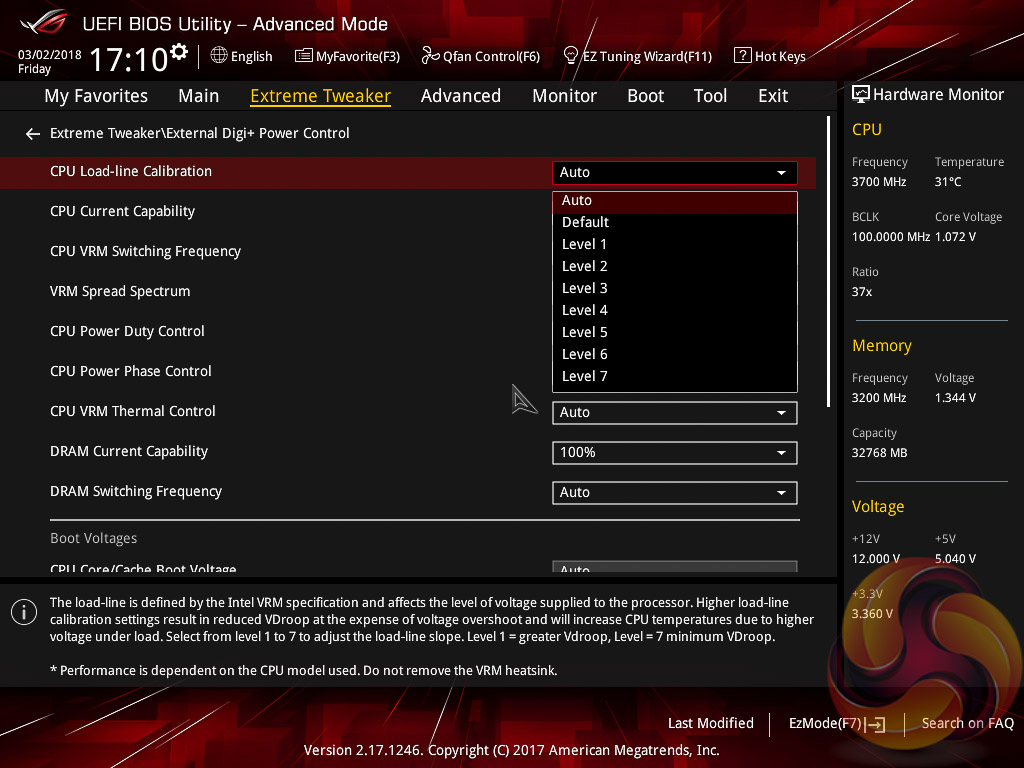This screenshot has width=1024, height=768.
Task: Switch to EzMode(F7)
Action: coord(837,724)
